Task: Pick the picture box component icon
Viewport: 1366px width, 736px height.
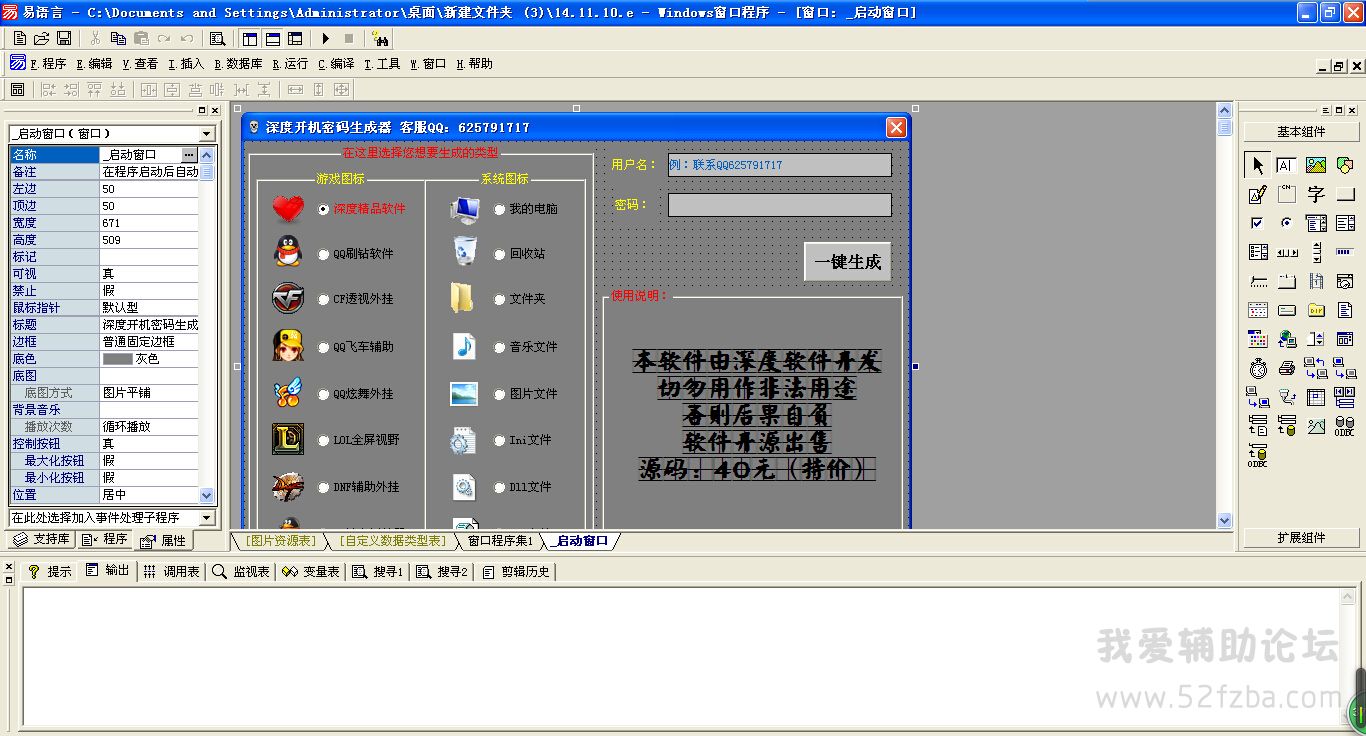Action: 1316,165
